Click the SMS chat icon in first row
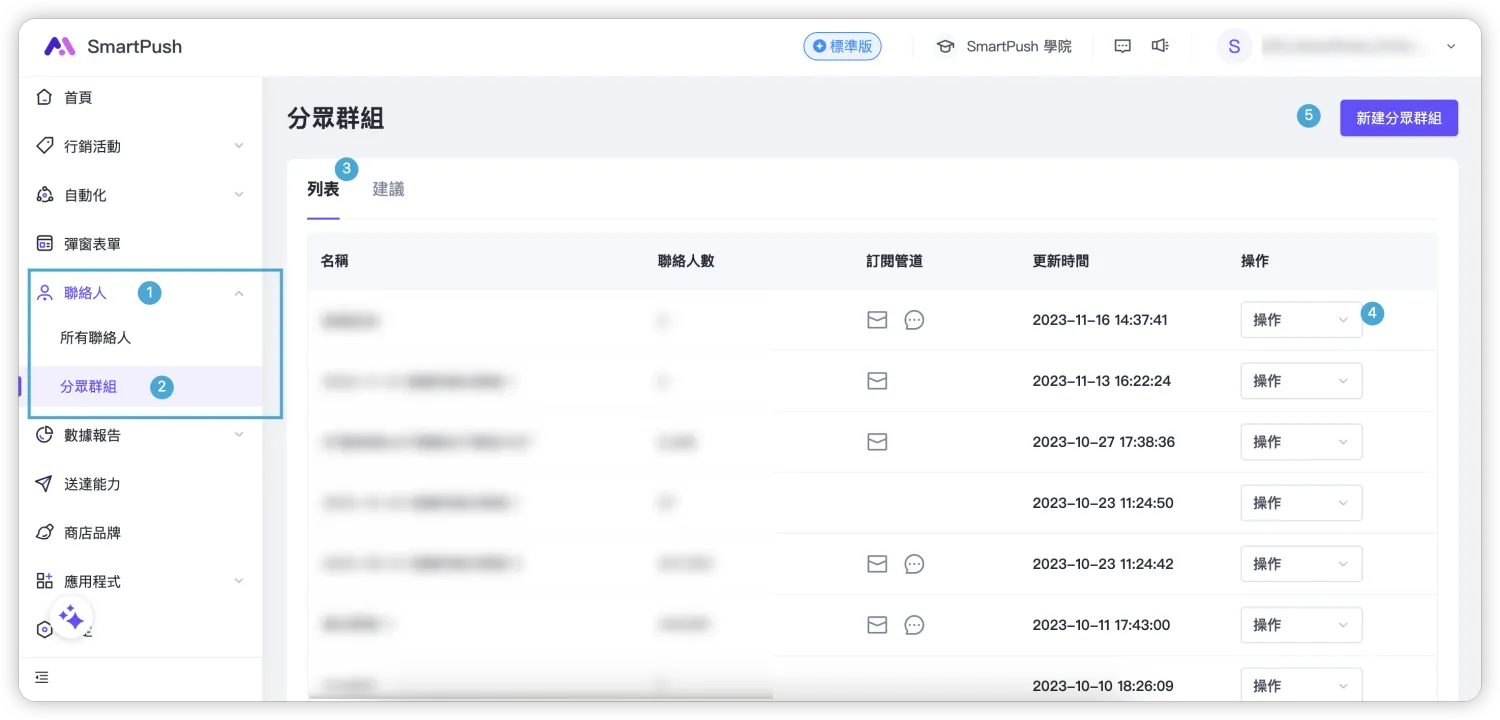1500x720 pixels. (914, 320)
